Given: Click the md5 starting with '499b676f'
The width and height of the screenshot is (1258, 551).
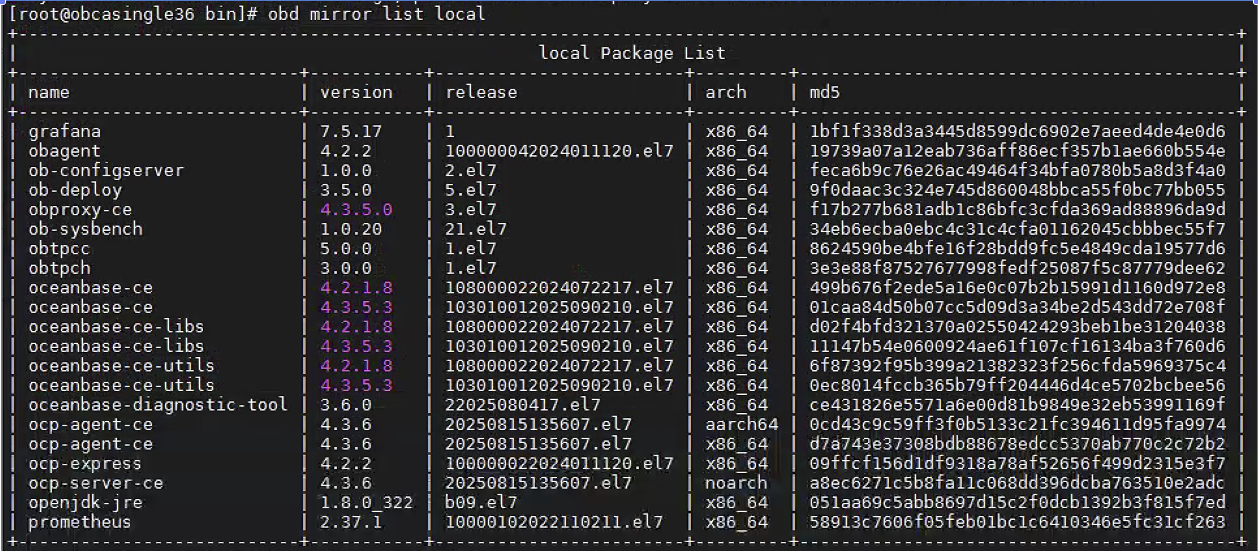Looking at the screenshot, I should pyautogui.click(x=1017, y=287).
